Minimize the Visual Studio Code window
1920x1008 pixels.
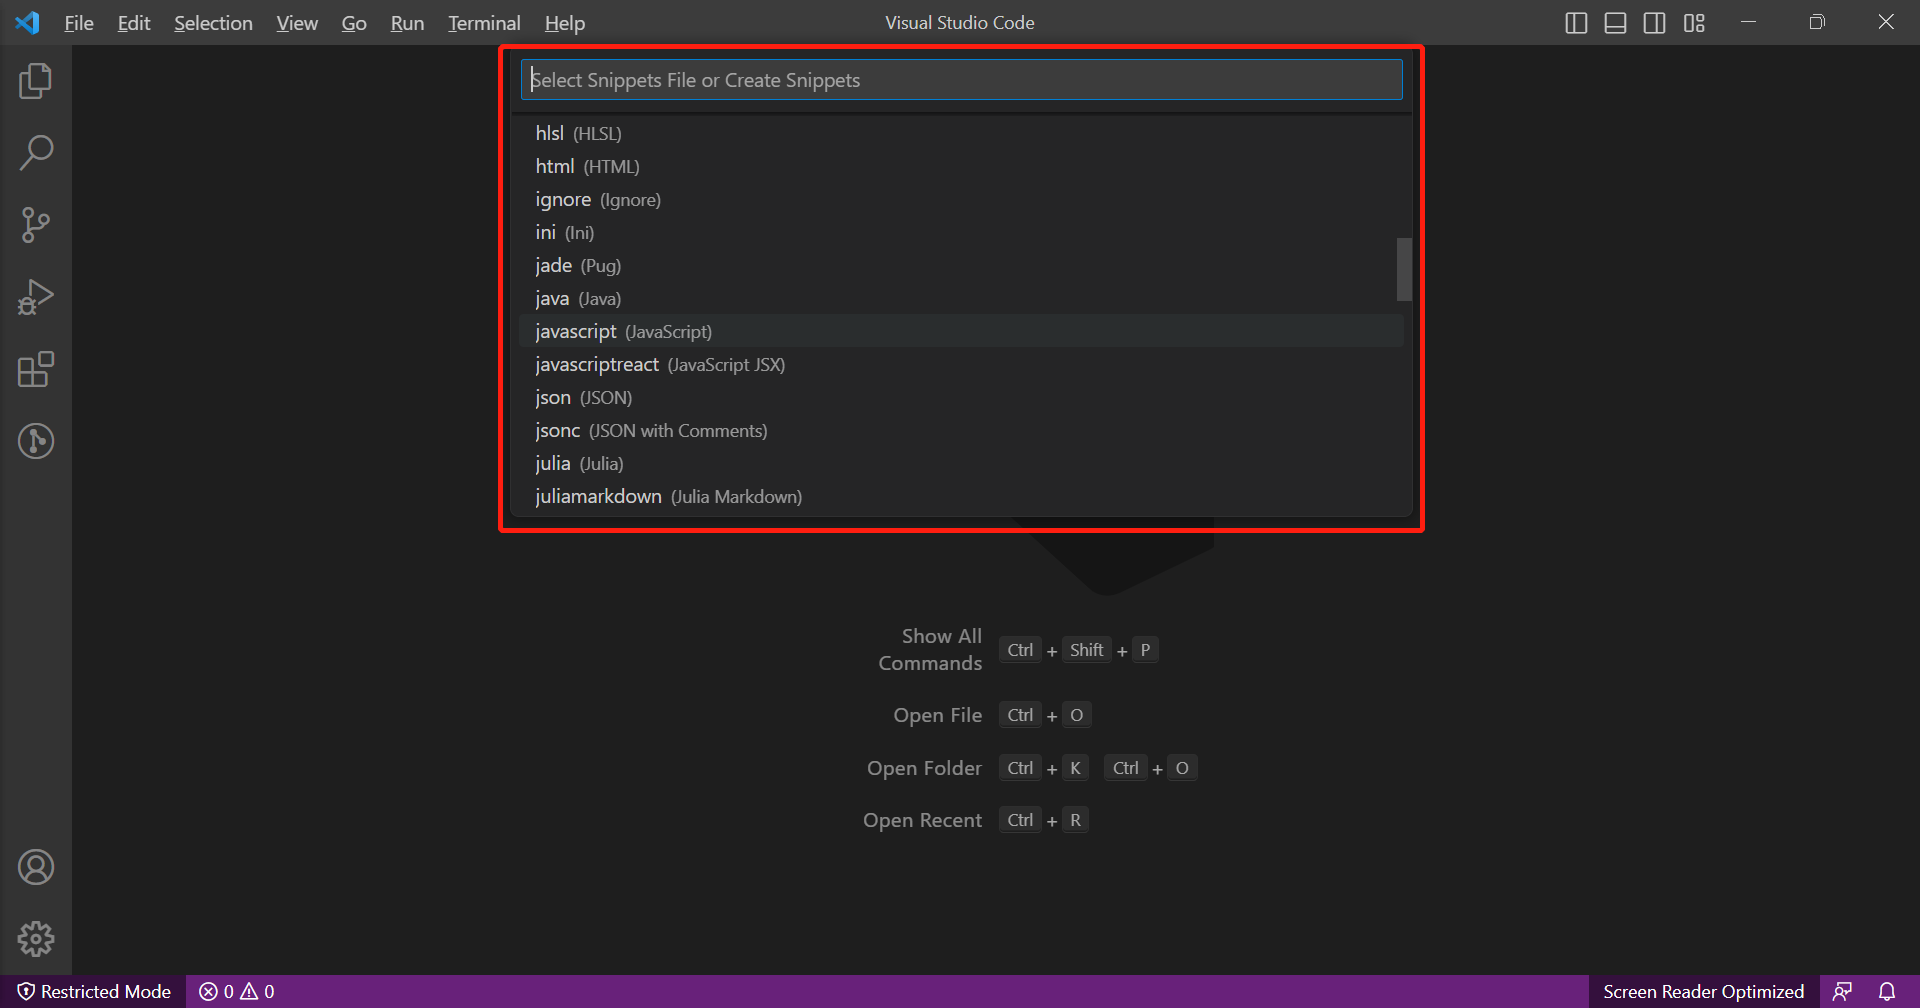pos(1748,22)
